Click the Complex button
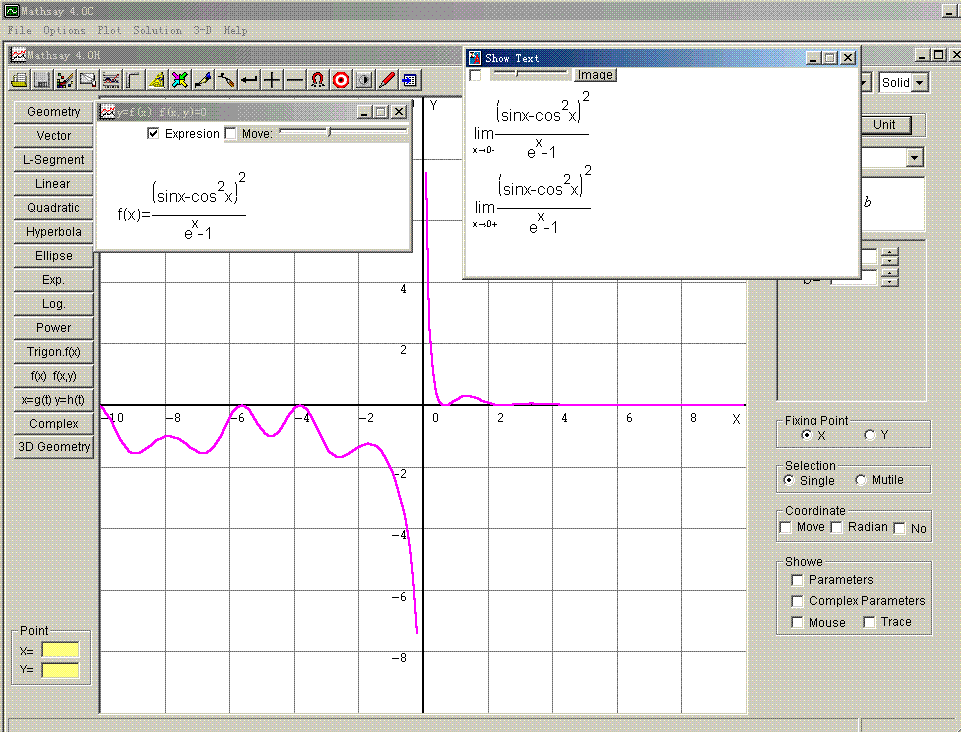 click(54, 424)
